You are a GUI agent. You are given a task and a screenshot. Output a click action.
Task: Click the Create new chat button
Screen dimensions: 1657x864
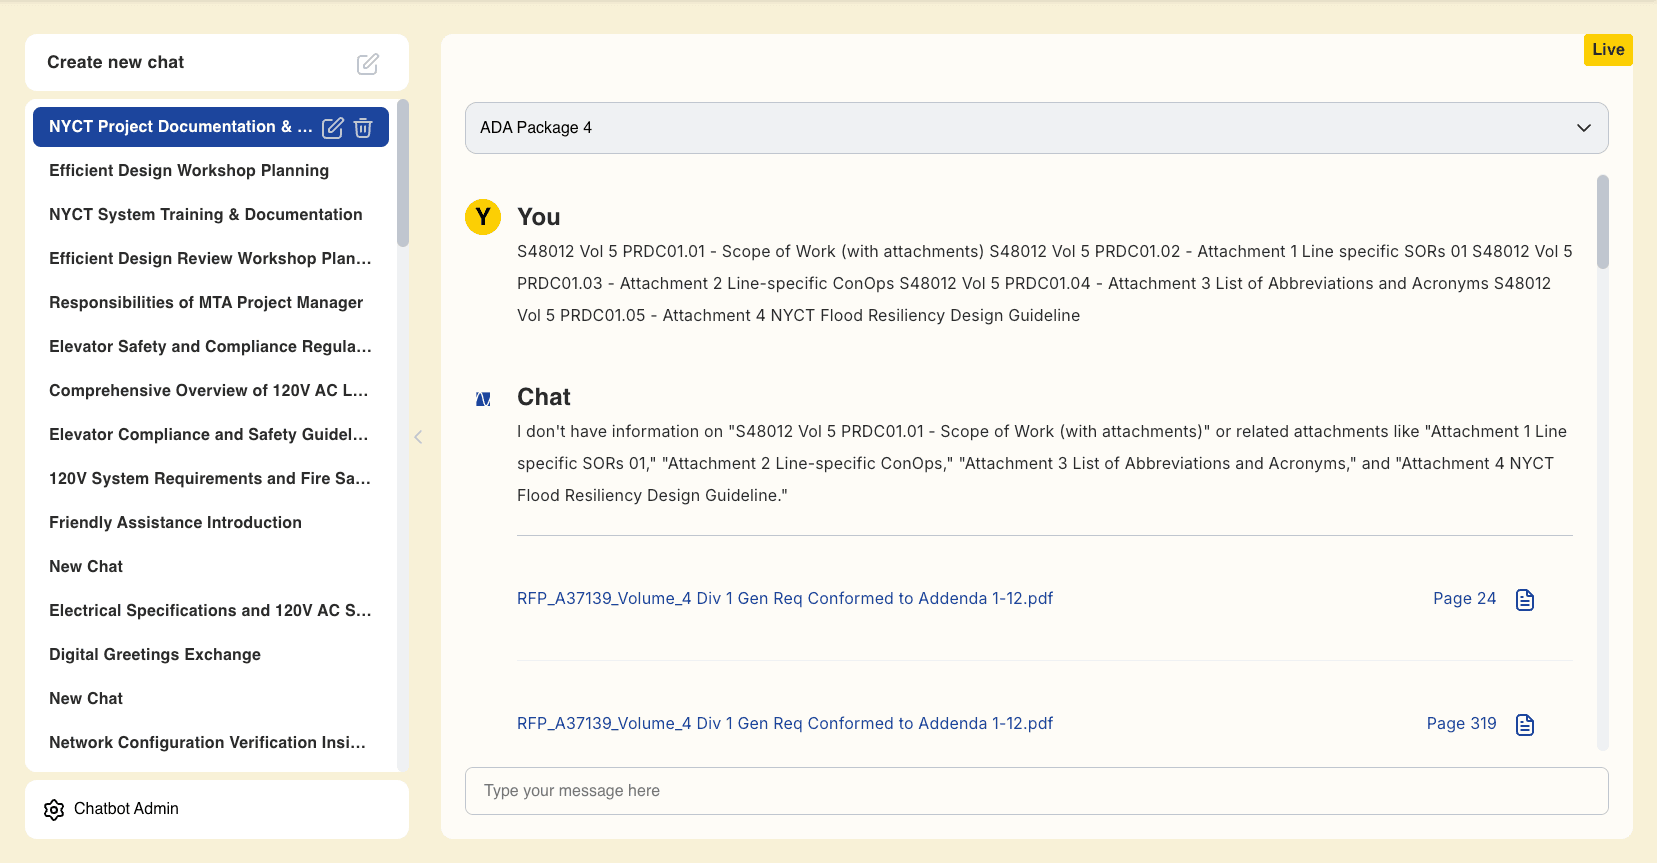(217, 63)
